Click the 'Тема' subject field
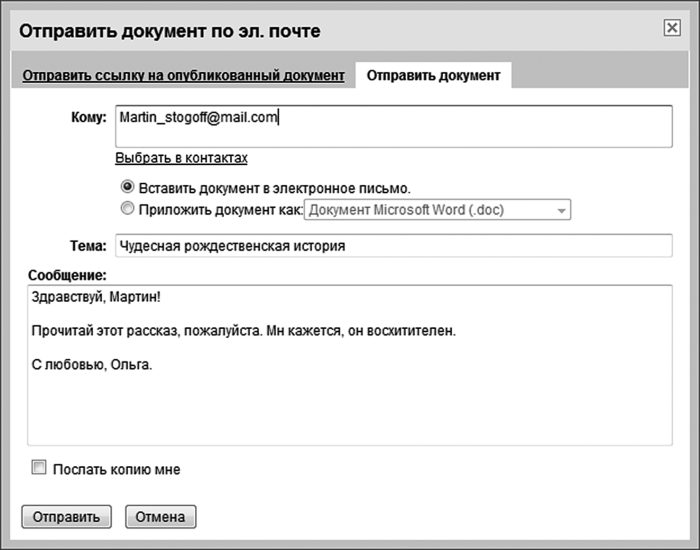 (393, 246)
